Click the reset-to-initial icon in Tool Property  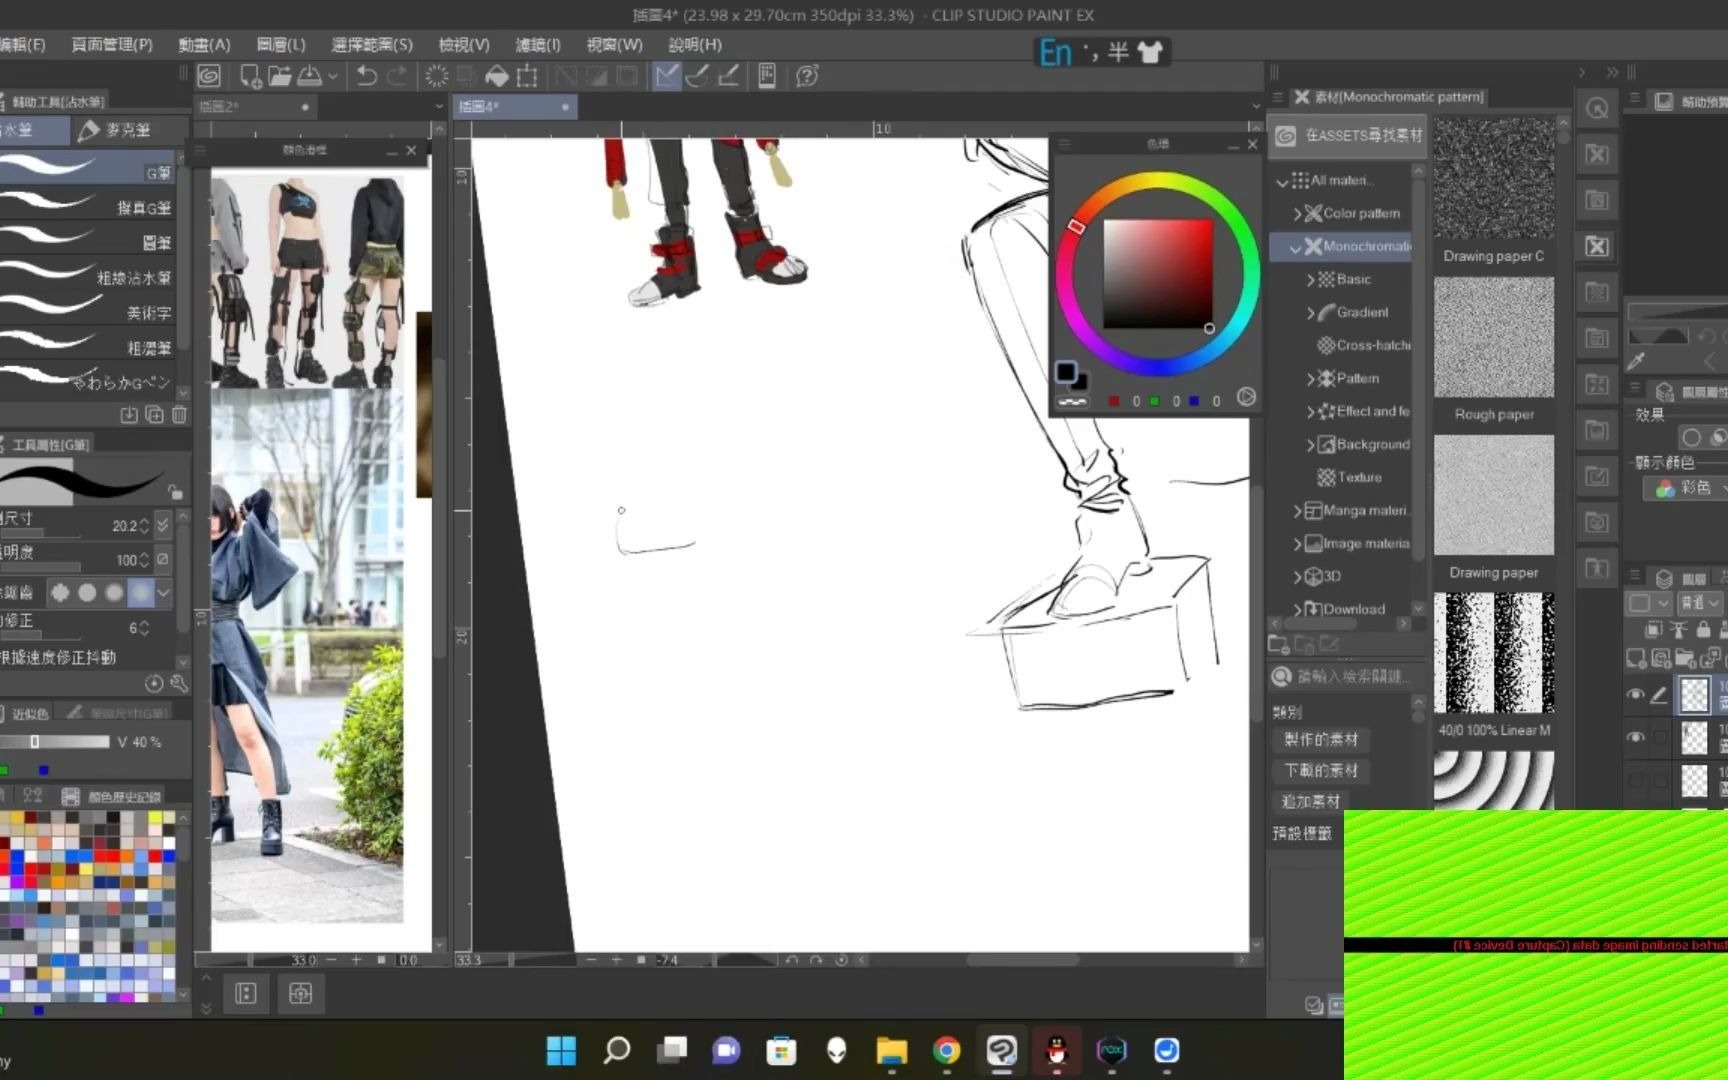coord(154,684)
